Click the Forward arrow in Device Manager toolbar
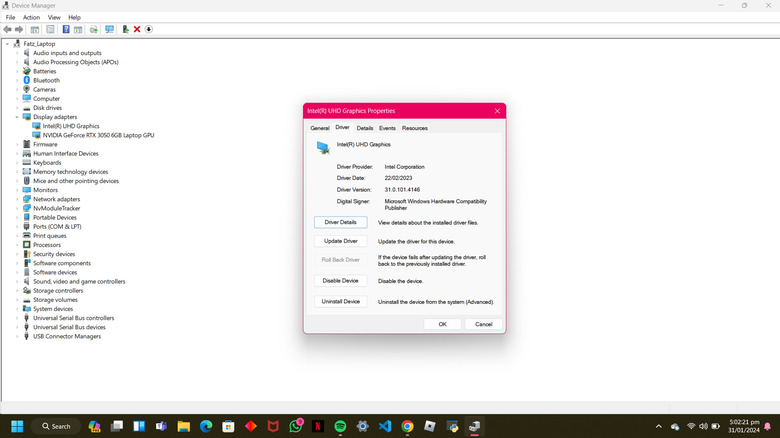The width and height of the screenshot is (780, 438). click(19, 29)
